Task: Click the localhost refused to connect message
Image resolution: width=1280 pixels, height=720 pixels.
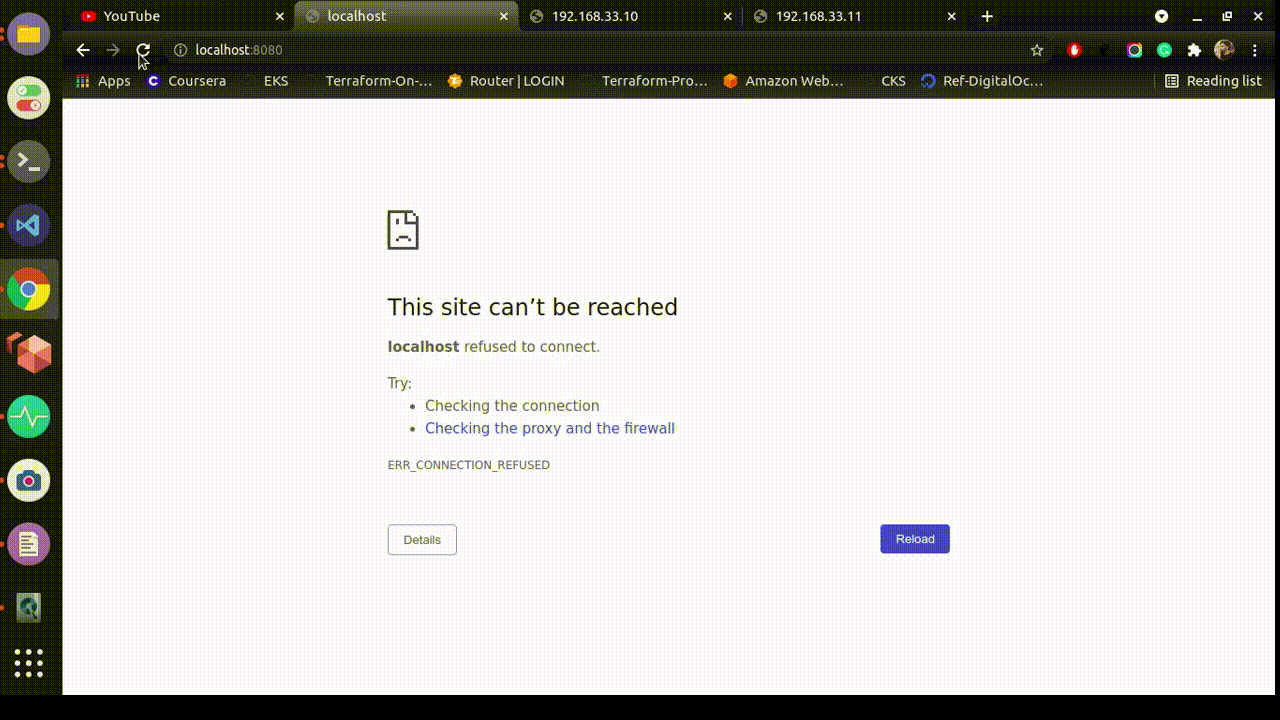Action: pyautogui.click(x=494, y=347)
